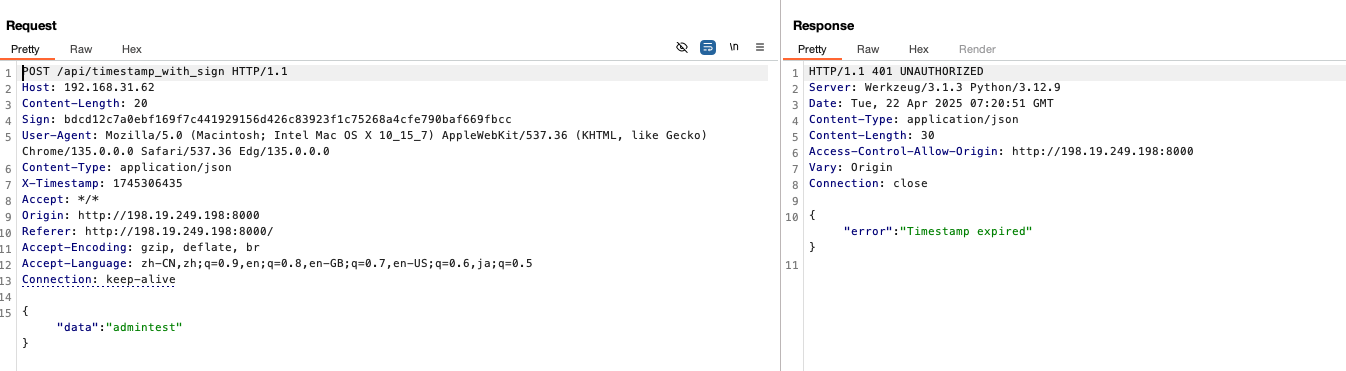Switch to Response Raw tab

click(x=868, y=49)
